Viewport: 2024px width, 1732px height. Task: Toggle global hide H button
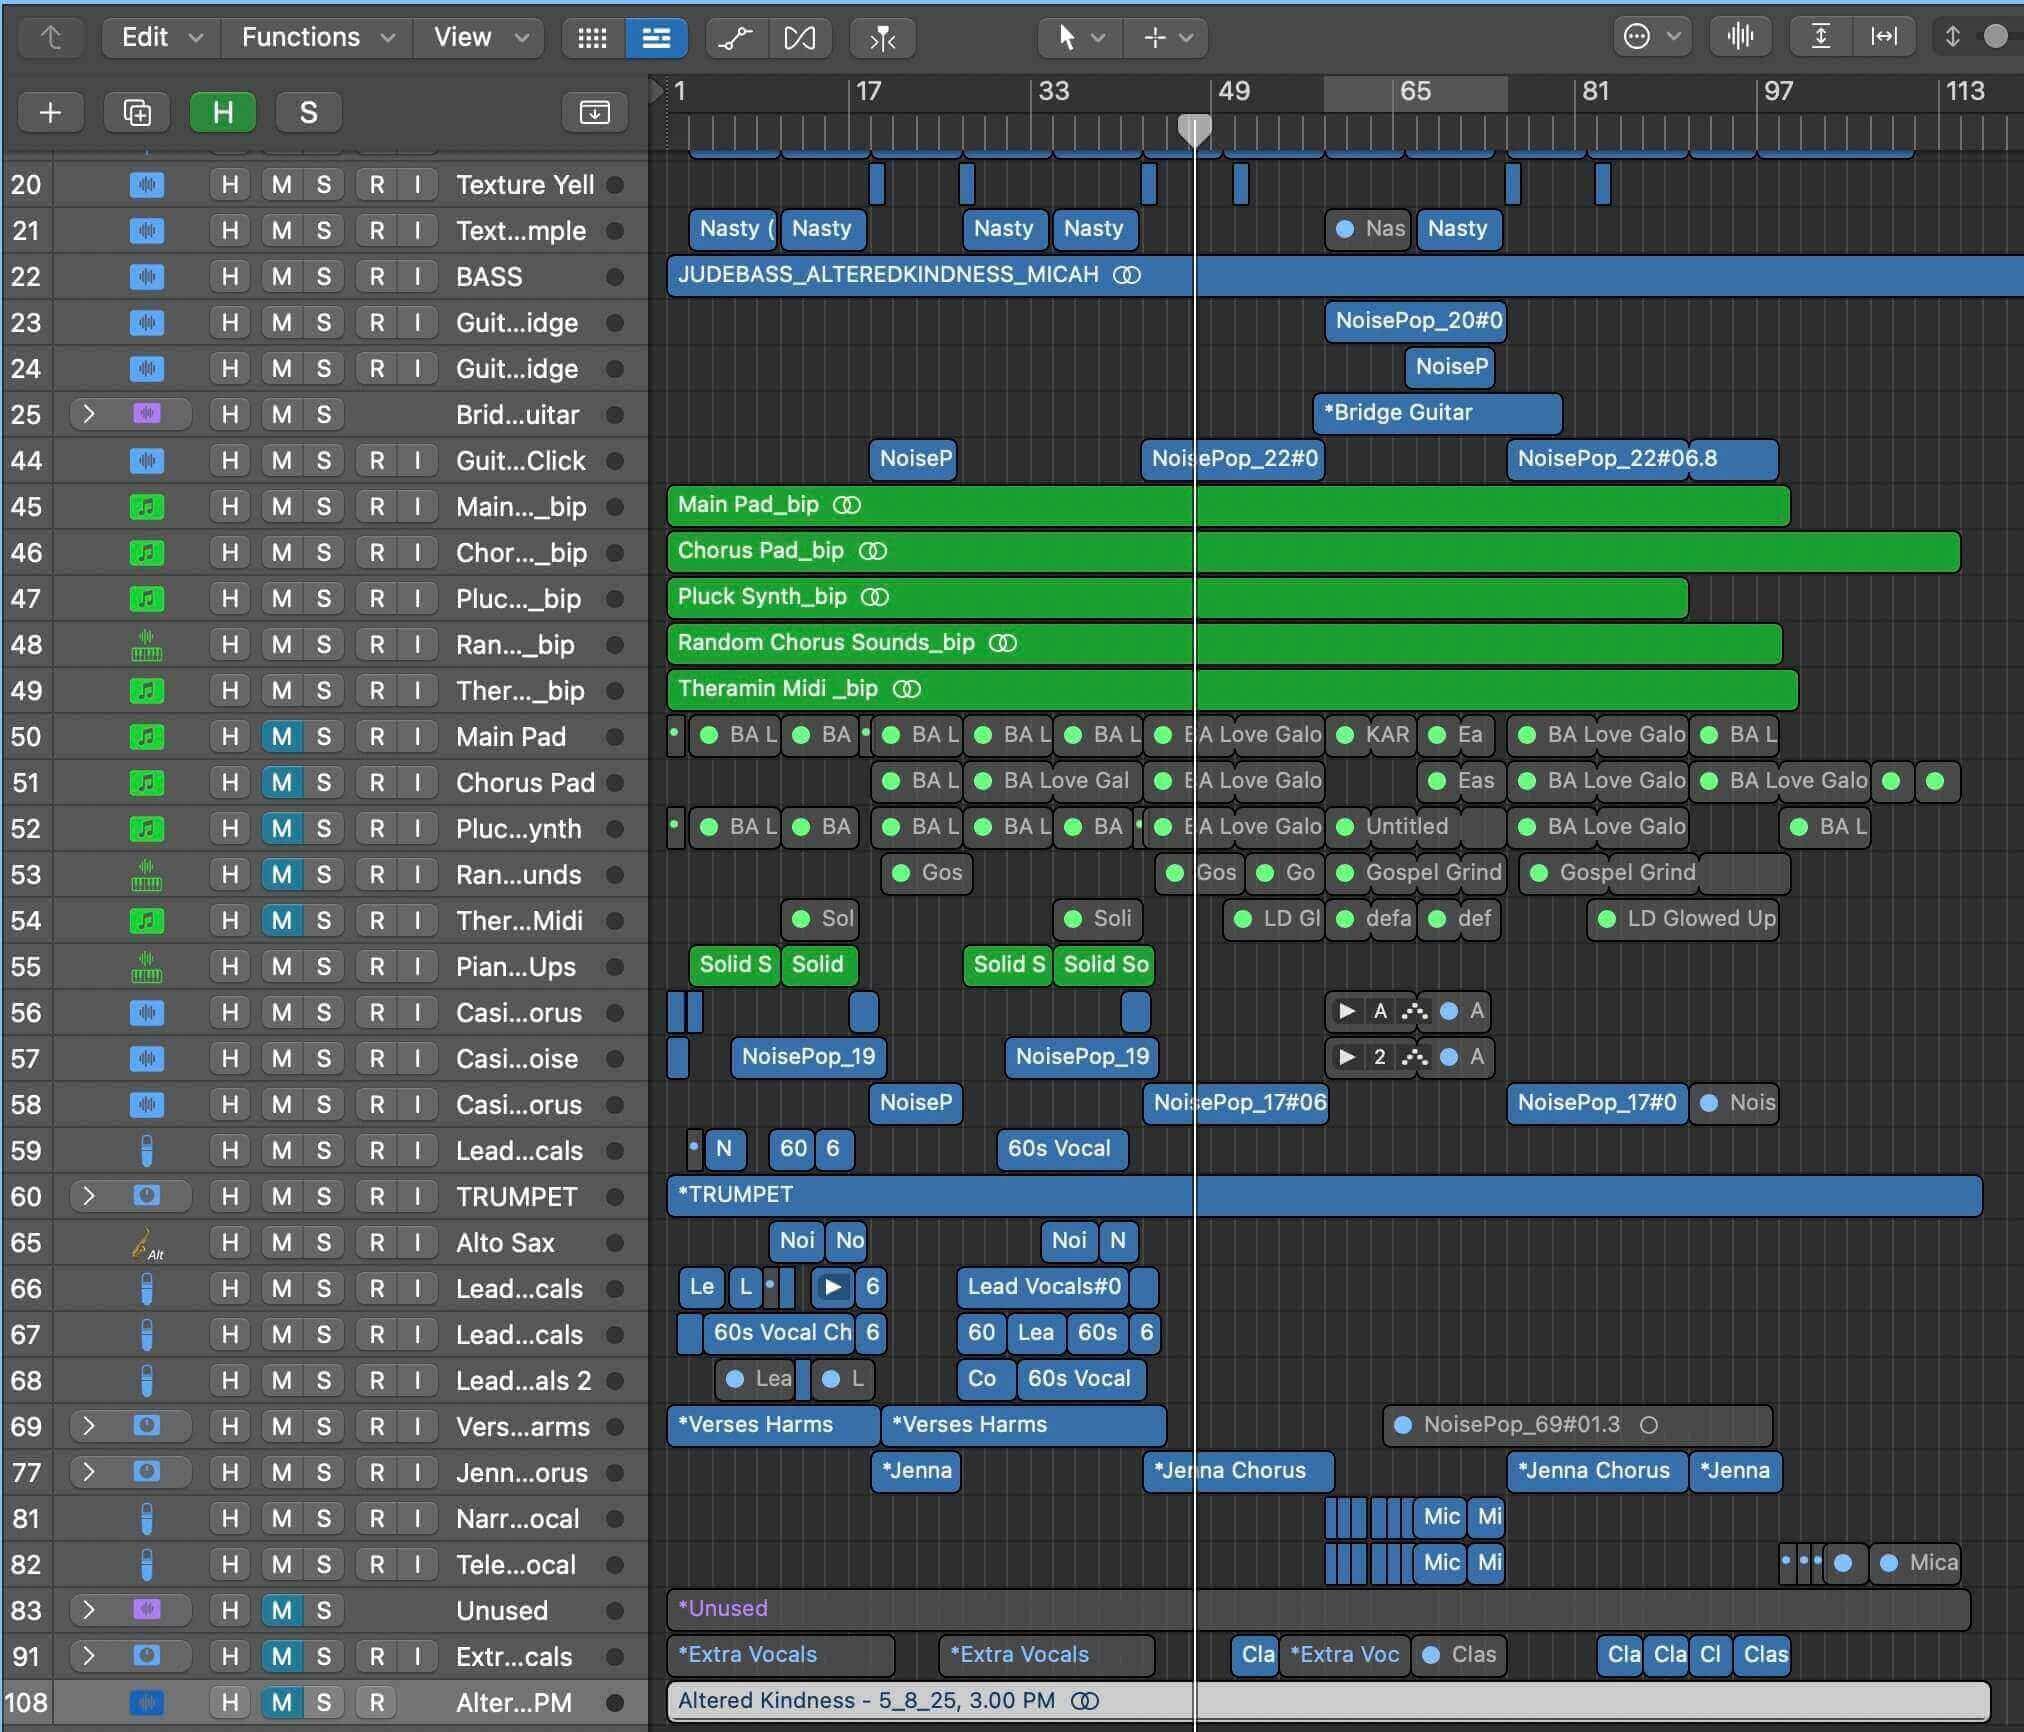pos(223,112)
